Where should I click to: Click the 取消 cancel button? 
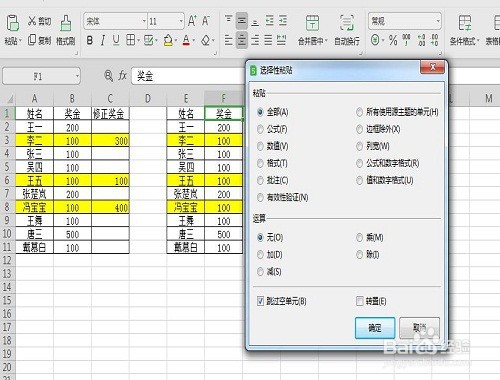[x=419, y=328]
